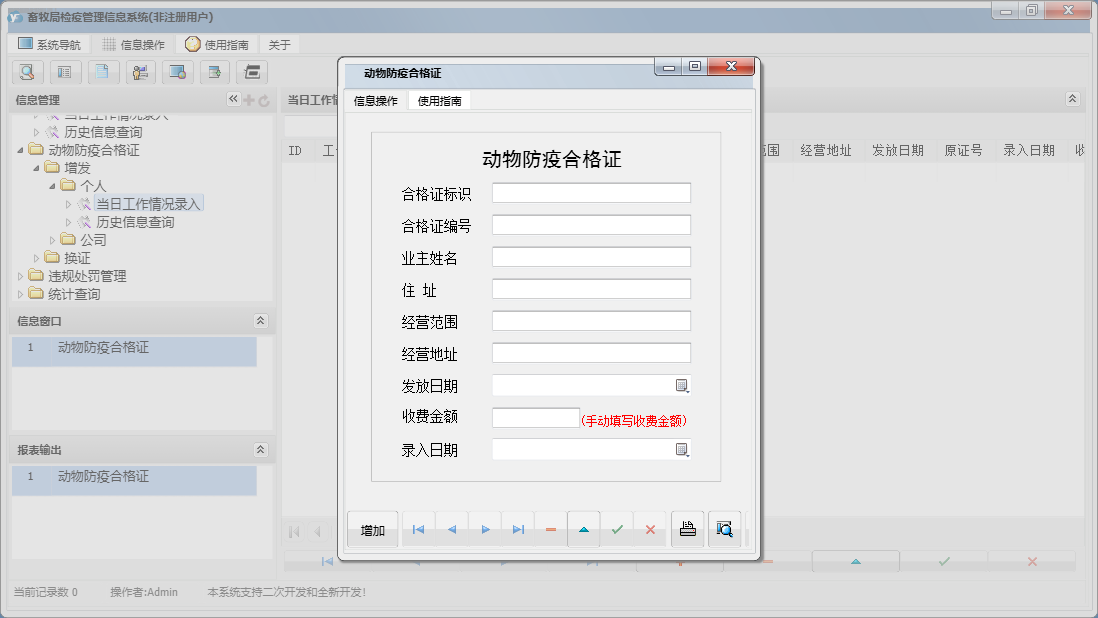Screen dimensions: 1098x618
Task: Click 关于 in the top menu bar
Action: pyautogui.click(x=277, y=44)
